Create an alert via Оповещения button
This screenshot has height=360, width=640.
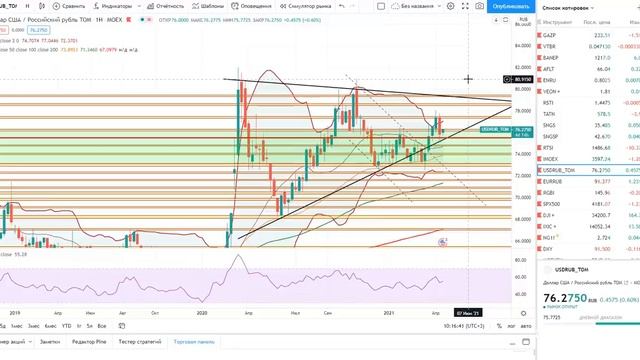[251, 6]
